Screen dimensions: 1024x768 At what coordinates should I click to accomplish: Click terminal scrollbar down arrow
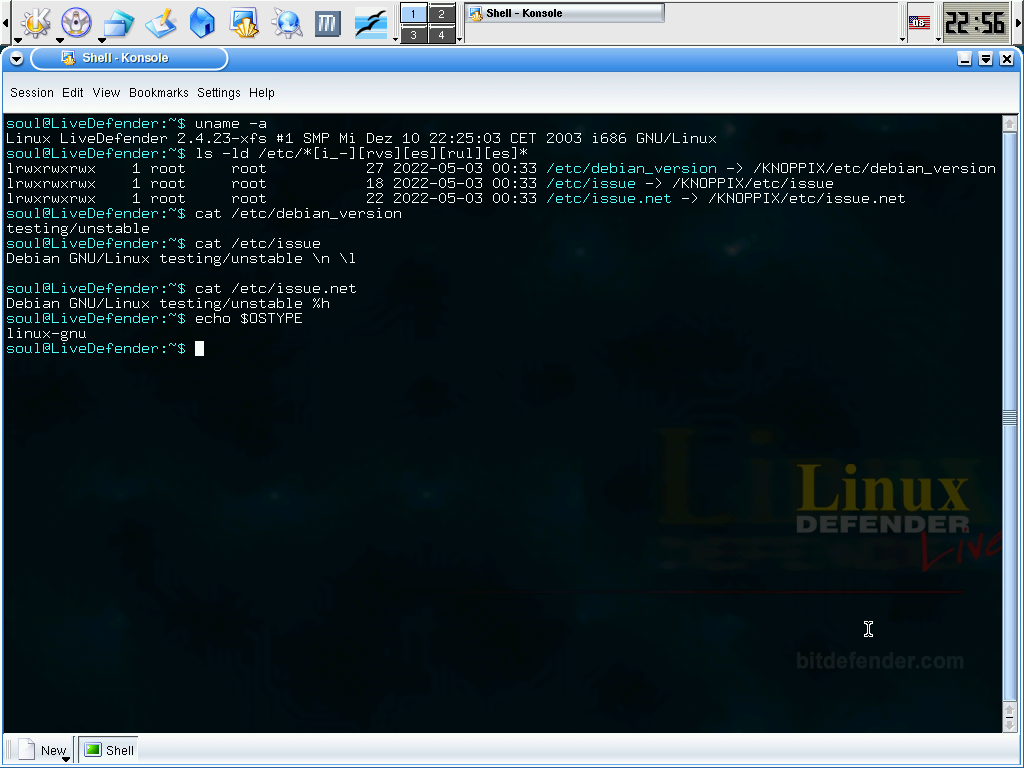1009,724
